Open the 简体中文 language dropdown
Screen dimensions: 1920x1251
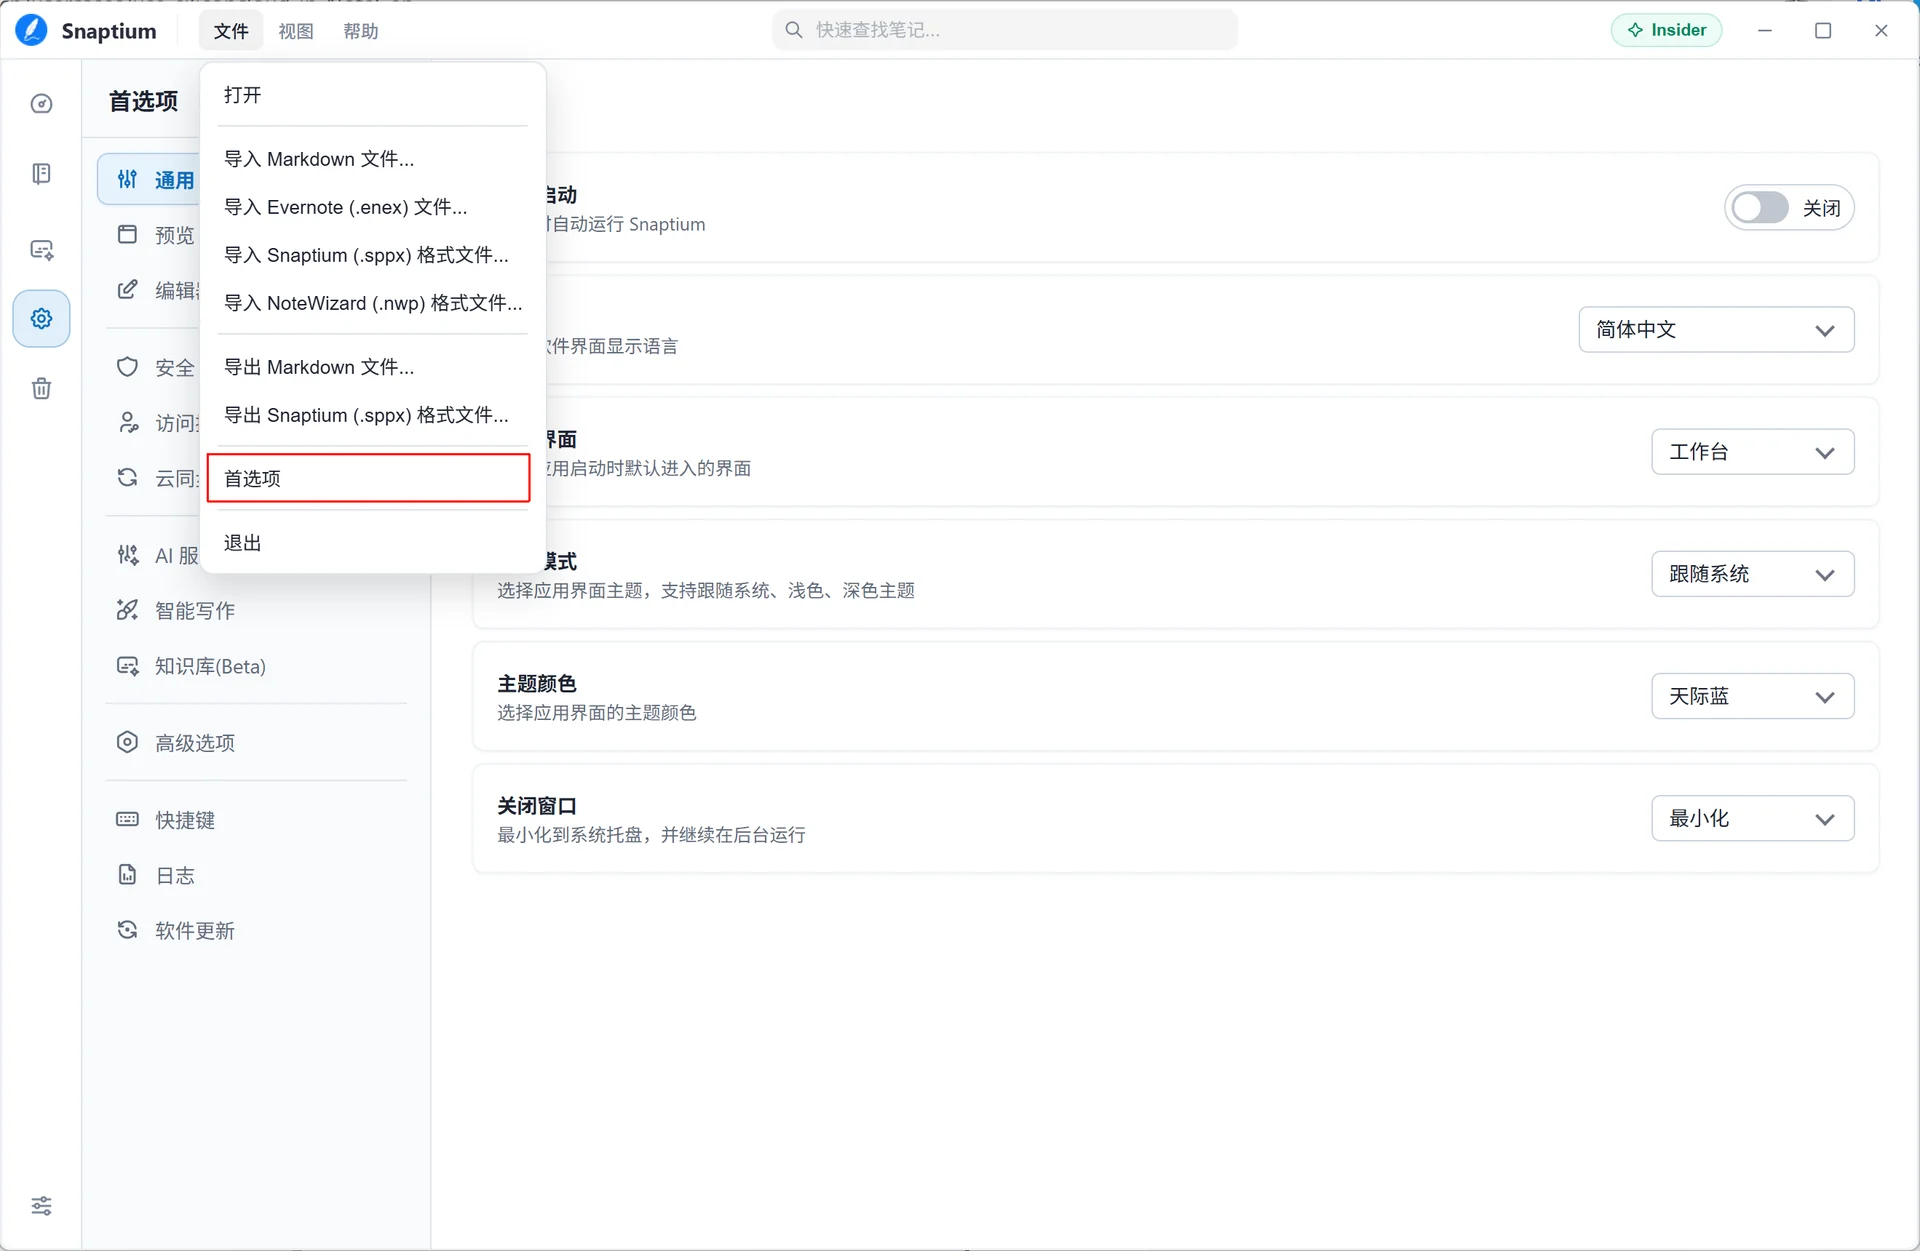[1716, 330]
